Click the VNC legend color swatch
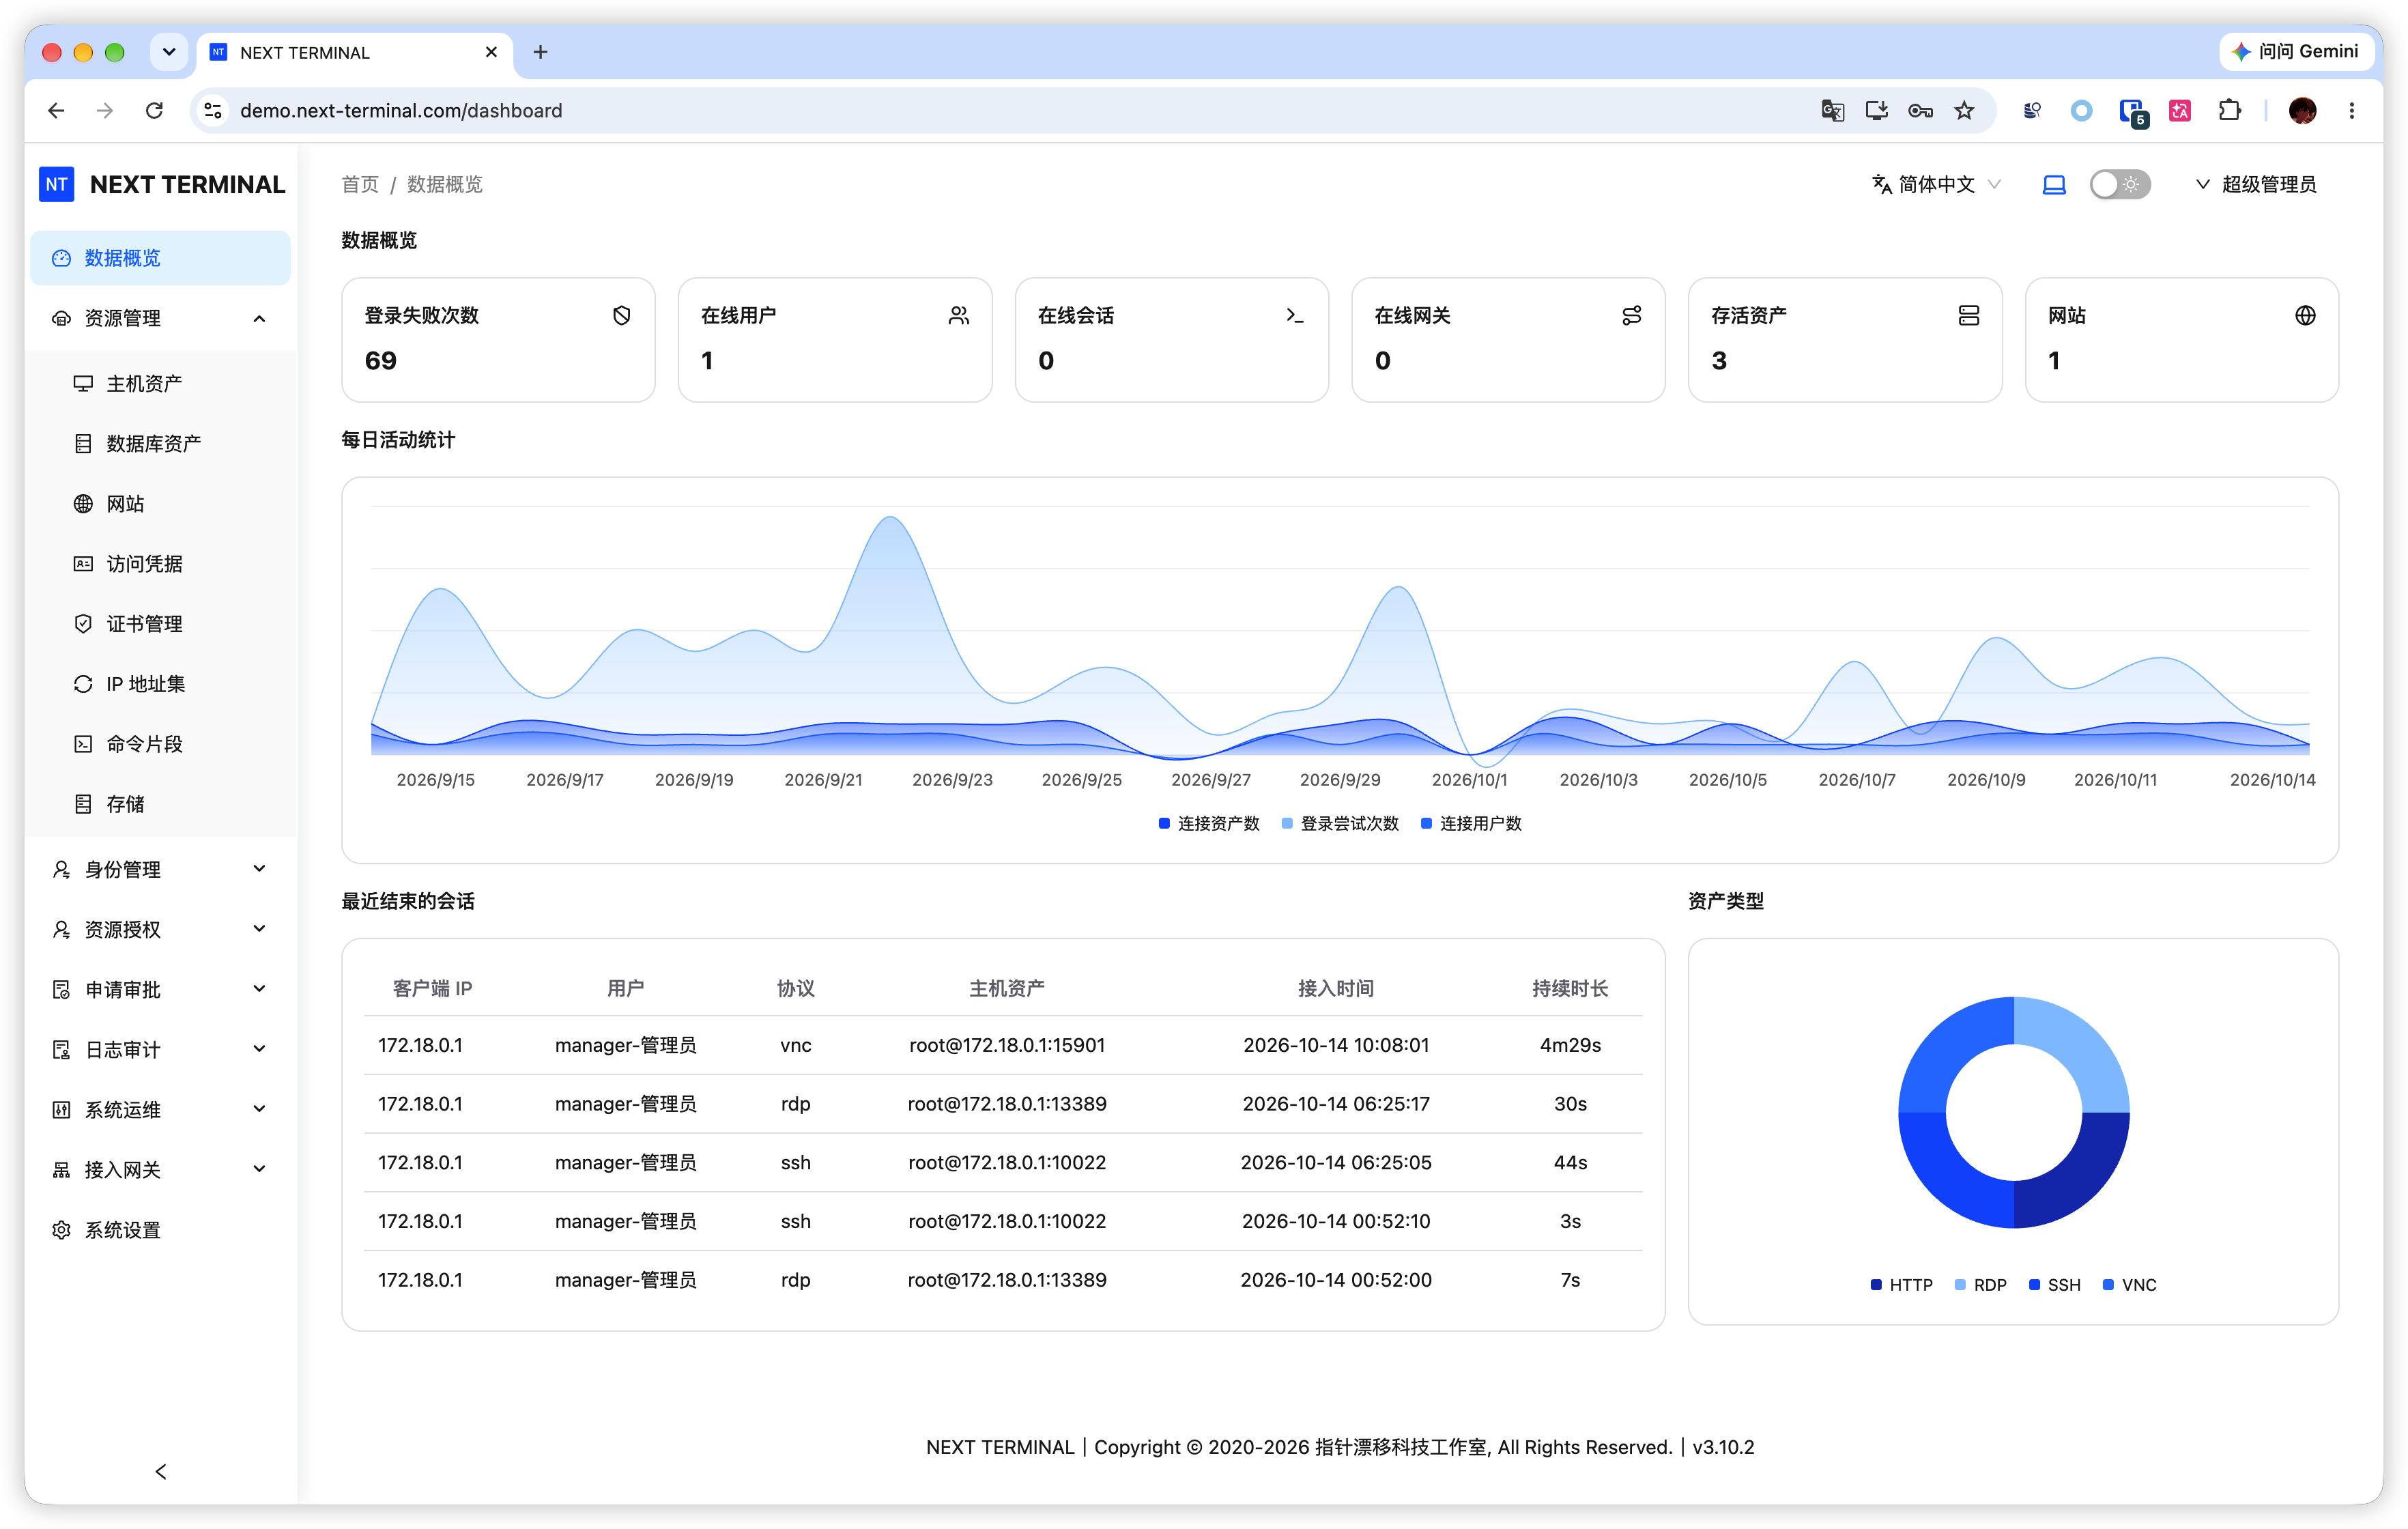2408x1529 pixels. pos(2108,1284)
